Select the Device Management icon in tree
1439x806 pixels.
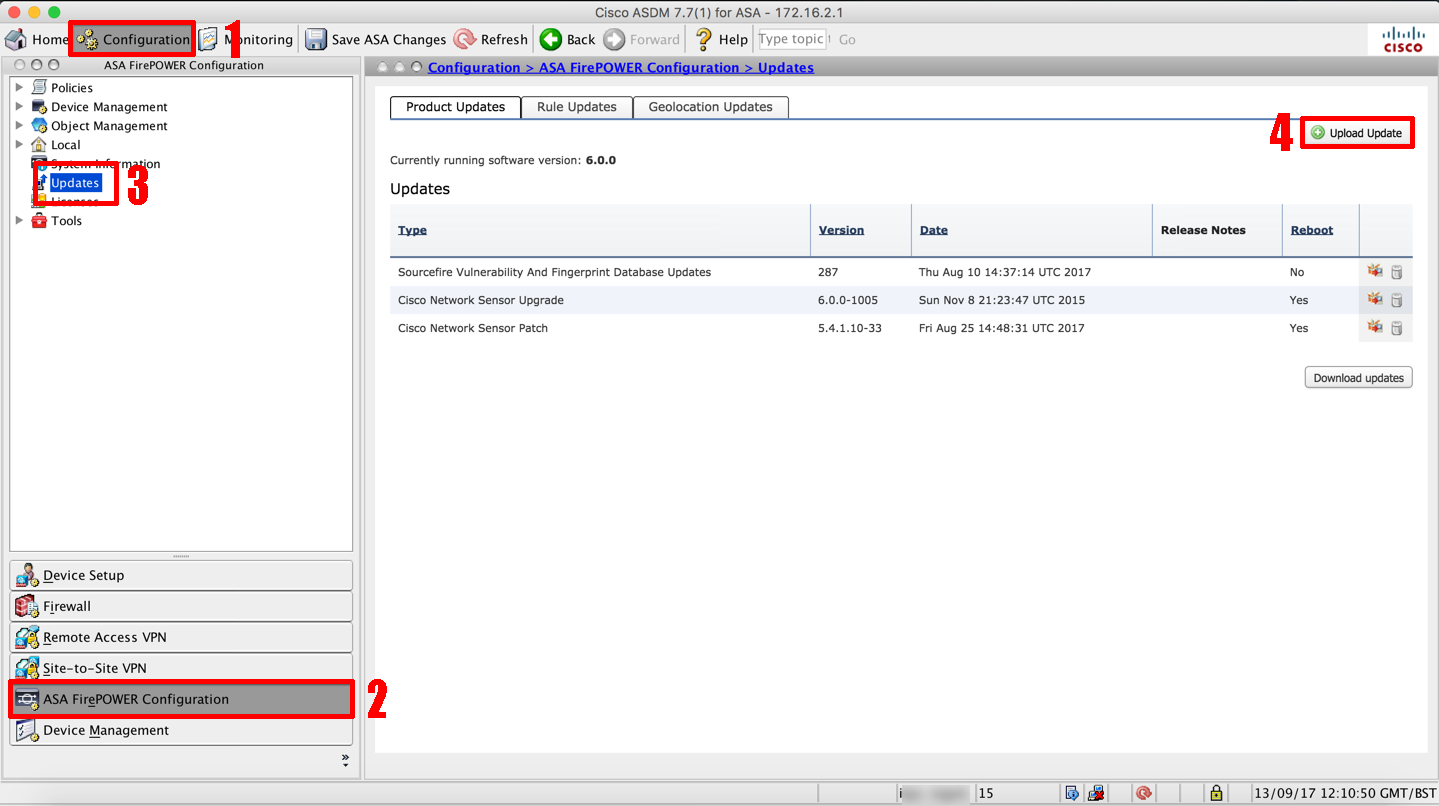[x=39, y=106]
